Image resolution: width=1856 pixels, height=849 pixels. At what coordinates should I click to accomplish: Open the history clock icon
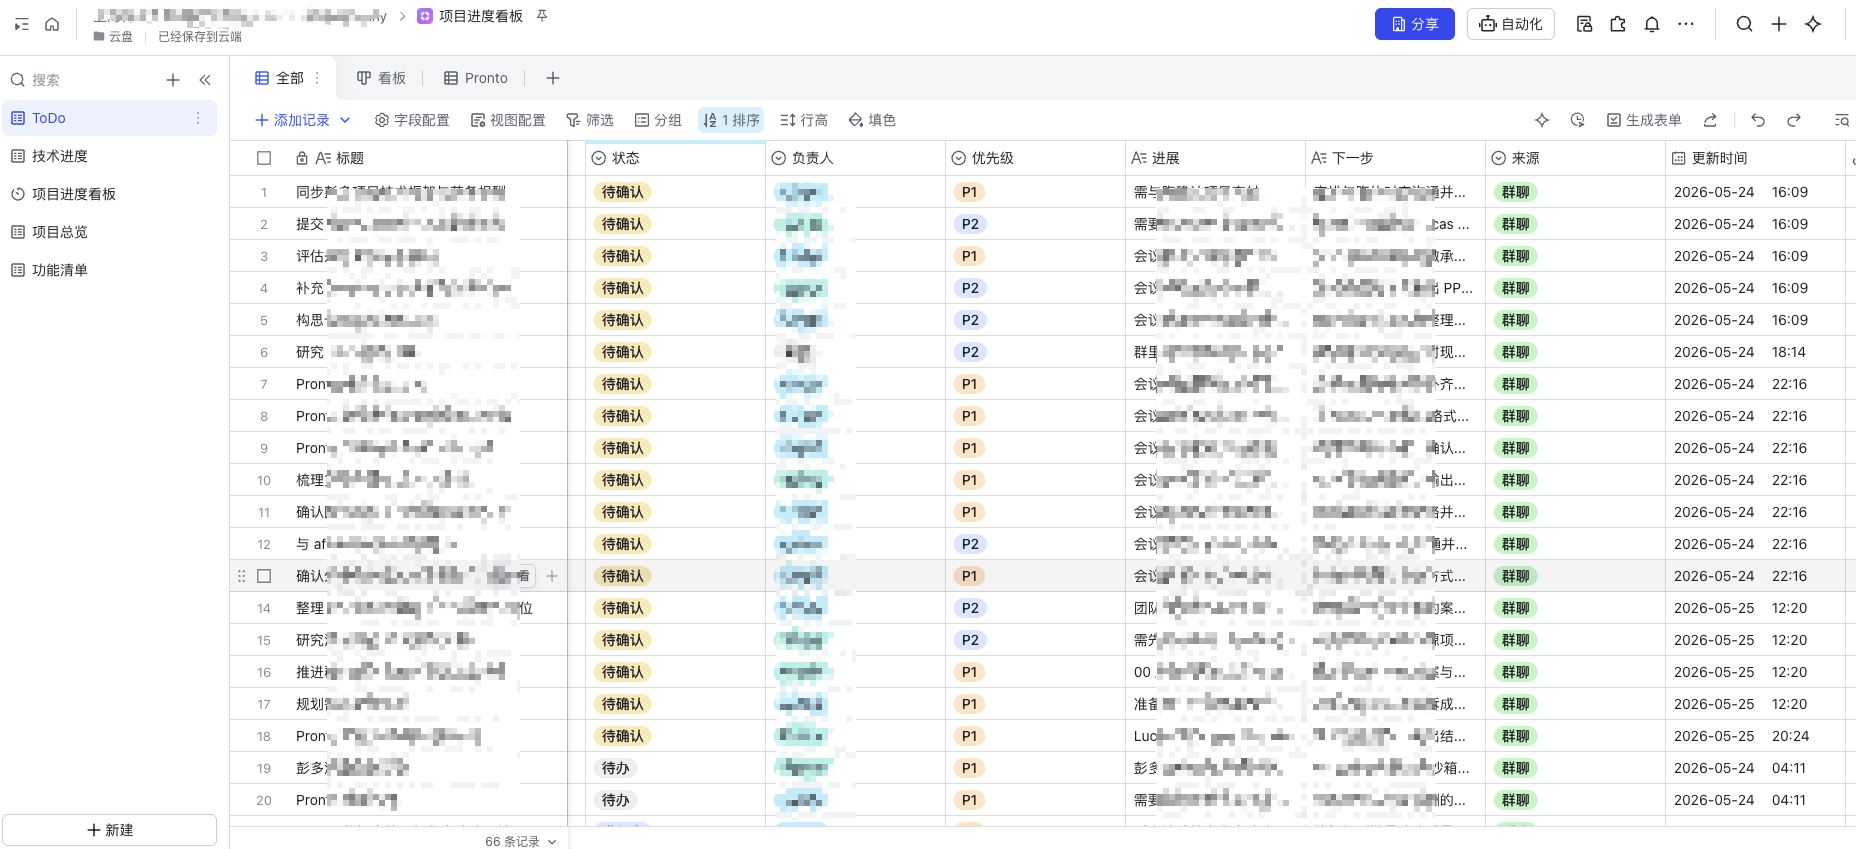click(x=1578, y=120)
